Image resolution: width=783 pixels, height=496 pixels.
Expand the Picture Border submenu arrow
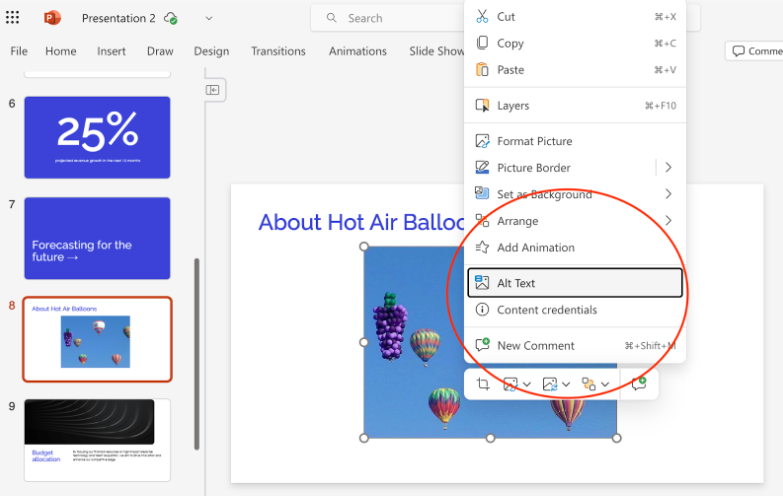(x=669, y=167)
